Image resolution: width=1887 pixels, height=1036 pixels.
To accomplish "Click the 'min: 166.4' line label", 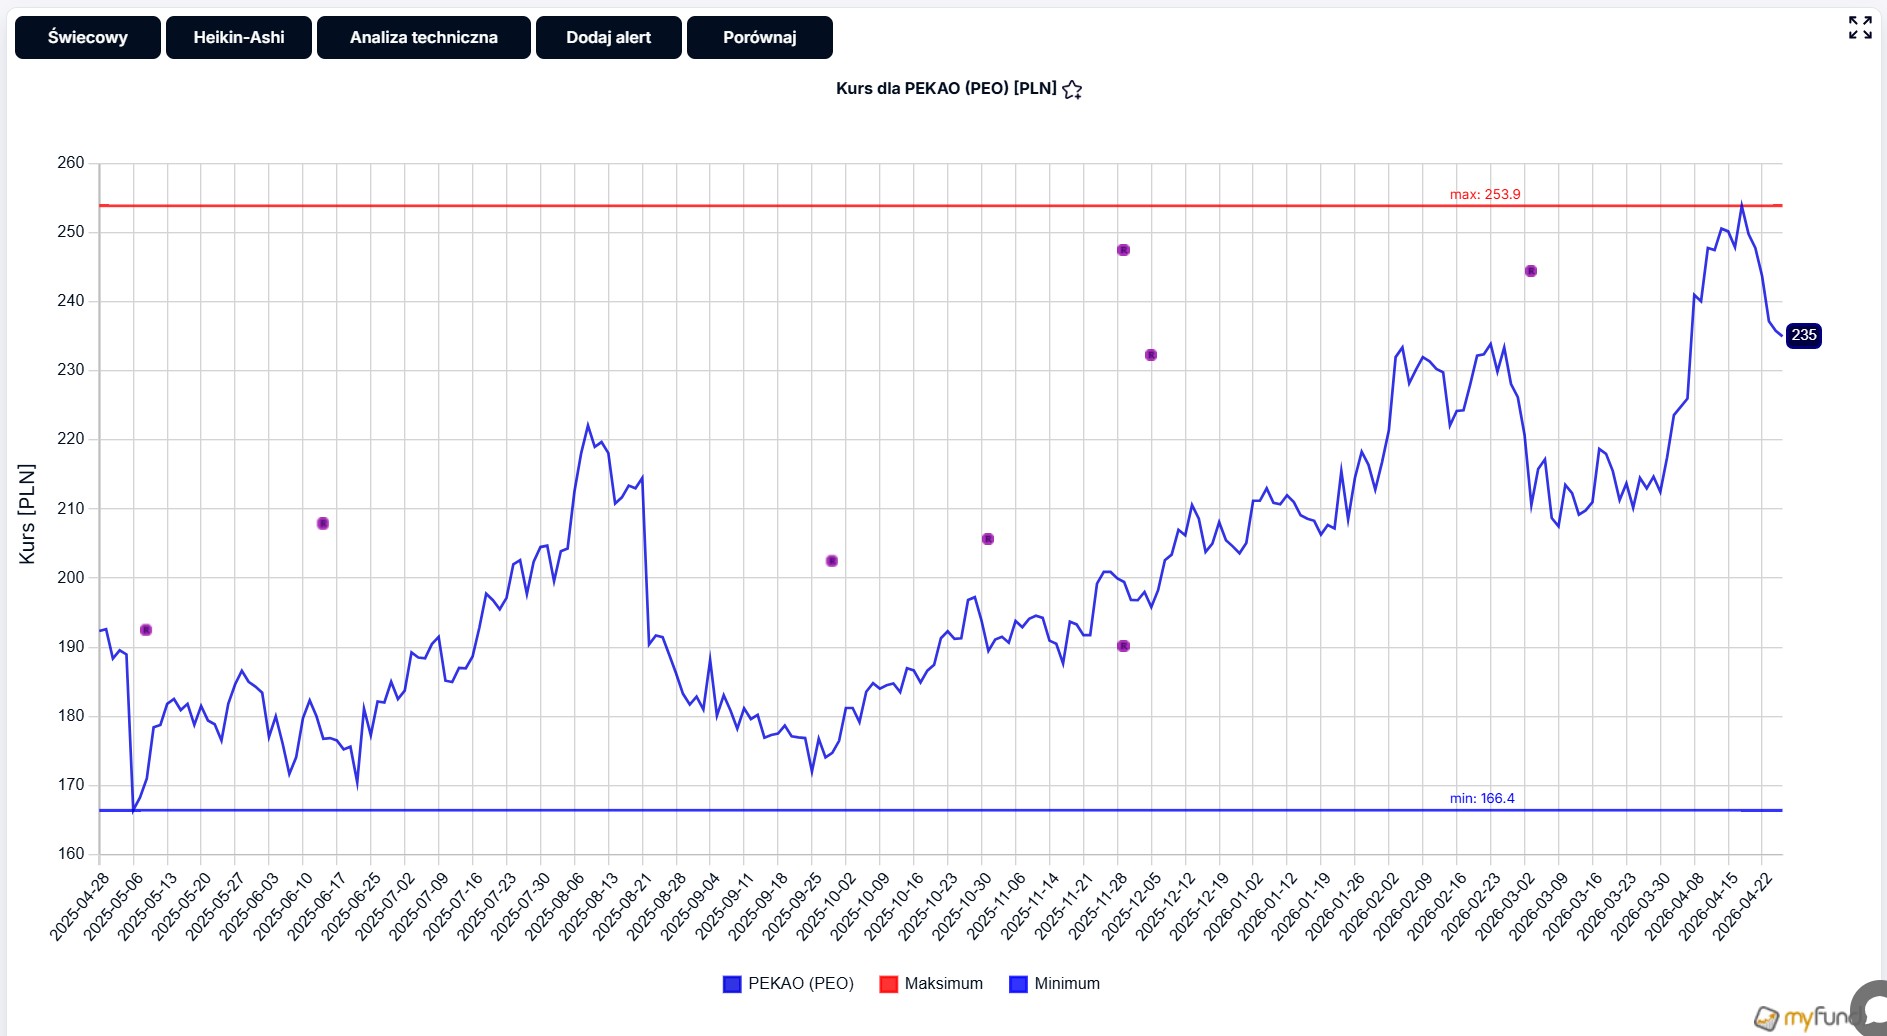I will point(1482,798).
